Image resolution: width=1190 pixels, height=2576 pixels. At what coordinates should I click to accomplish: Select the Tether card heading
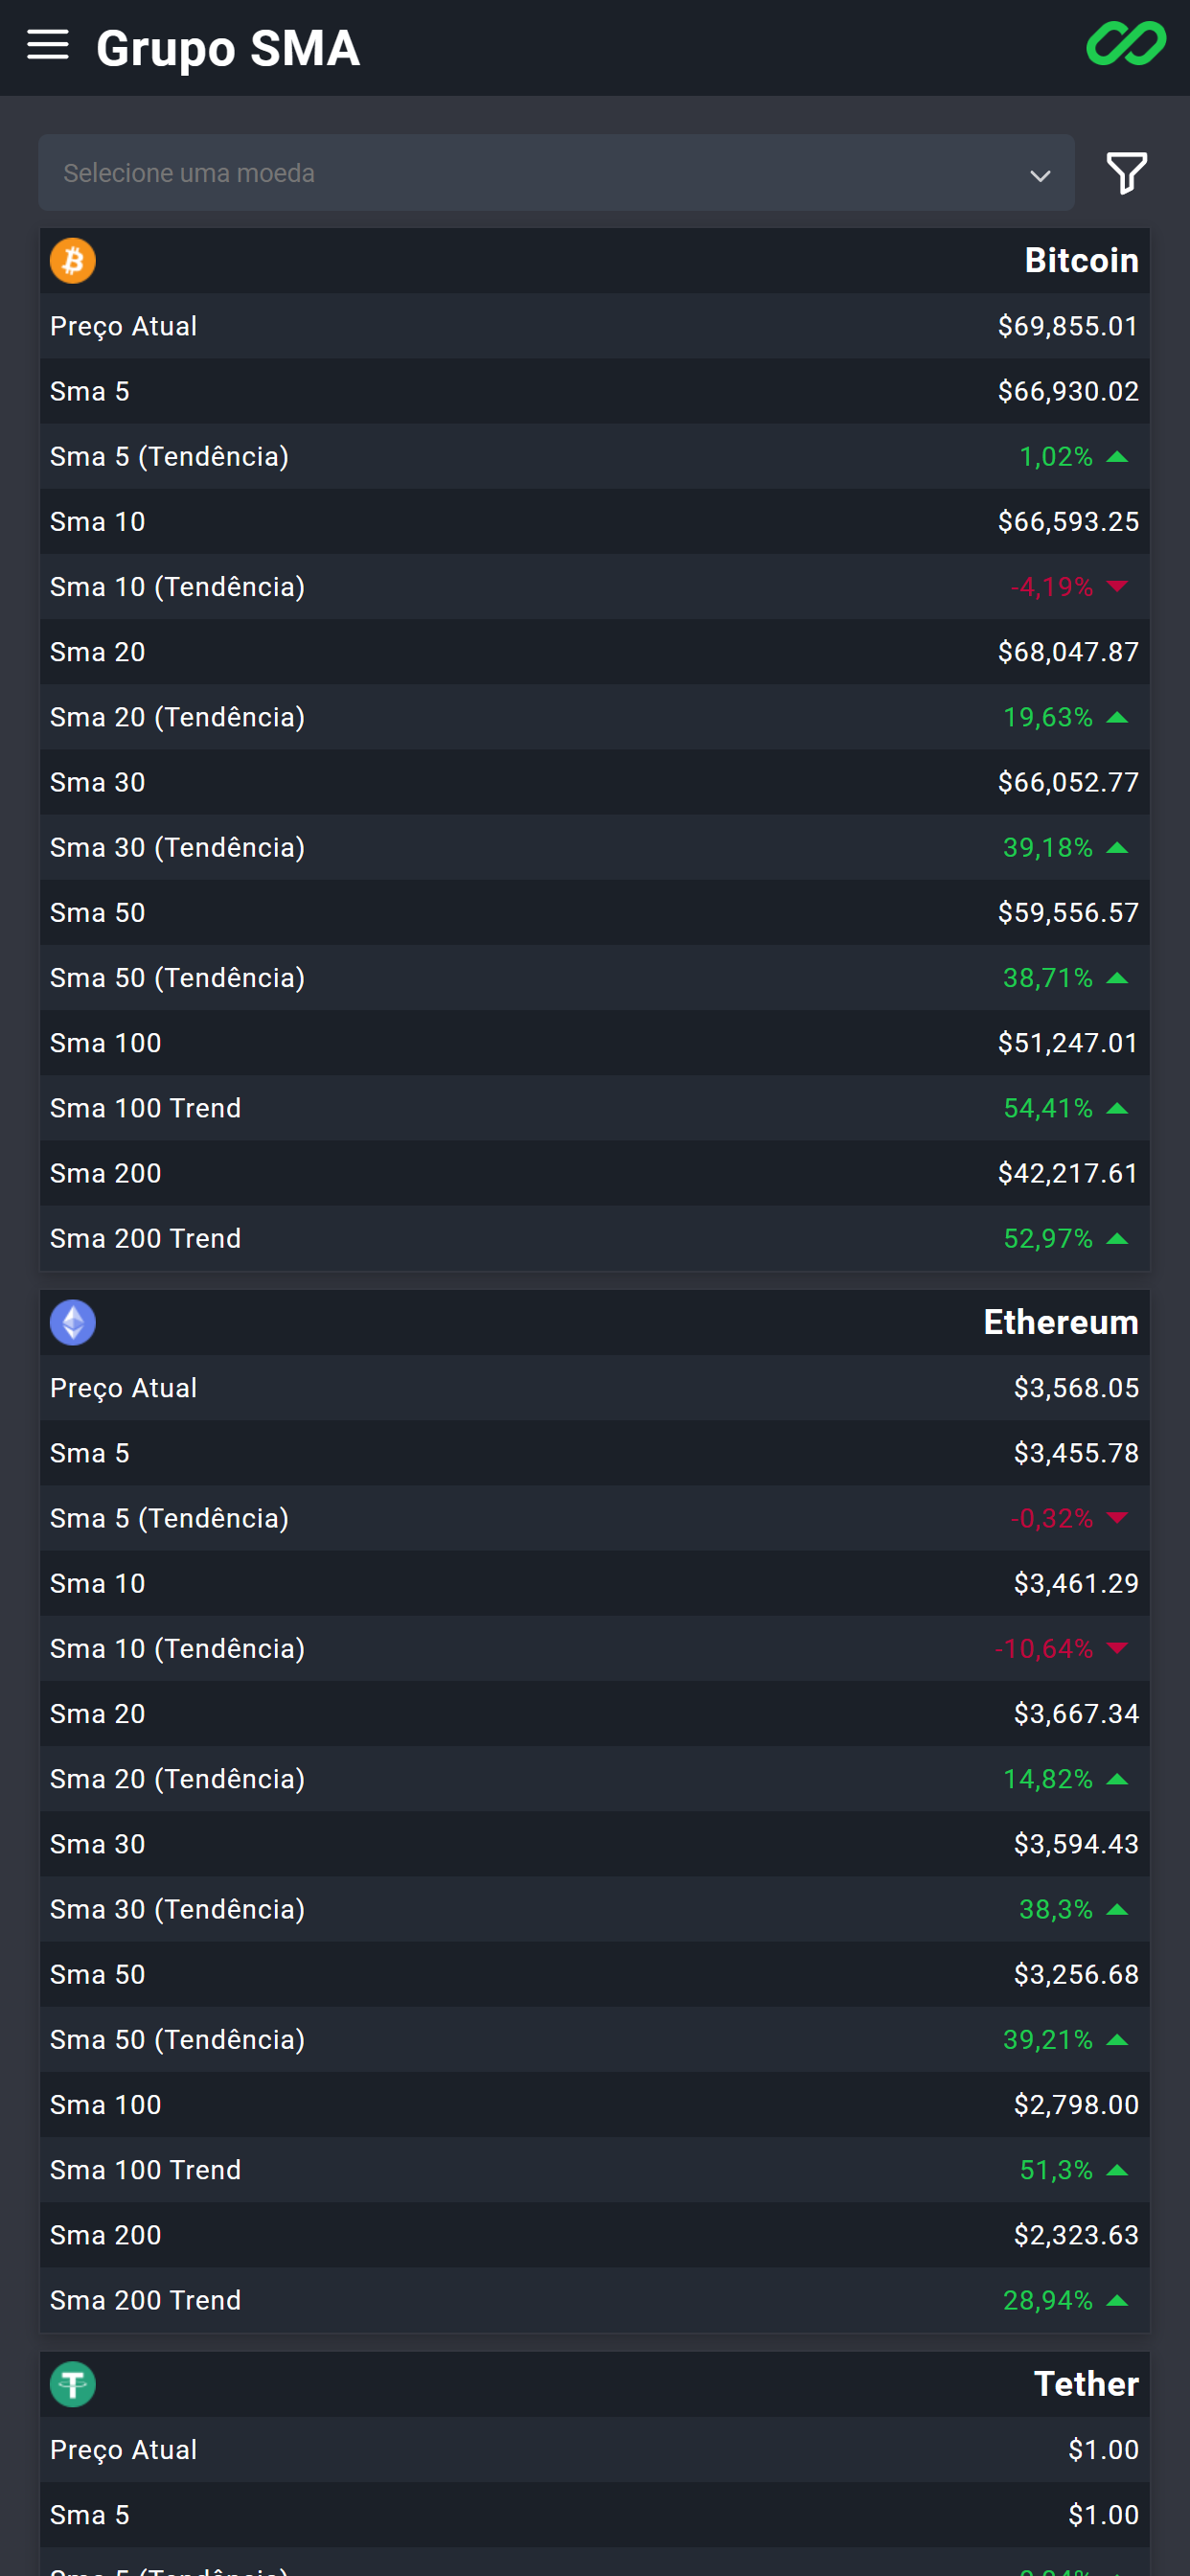coord(1086,2385)
